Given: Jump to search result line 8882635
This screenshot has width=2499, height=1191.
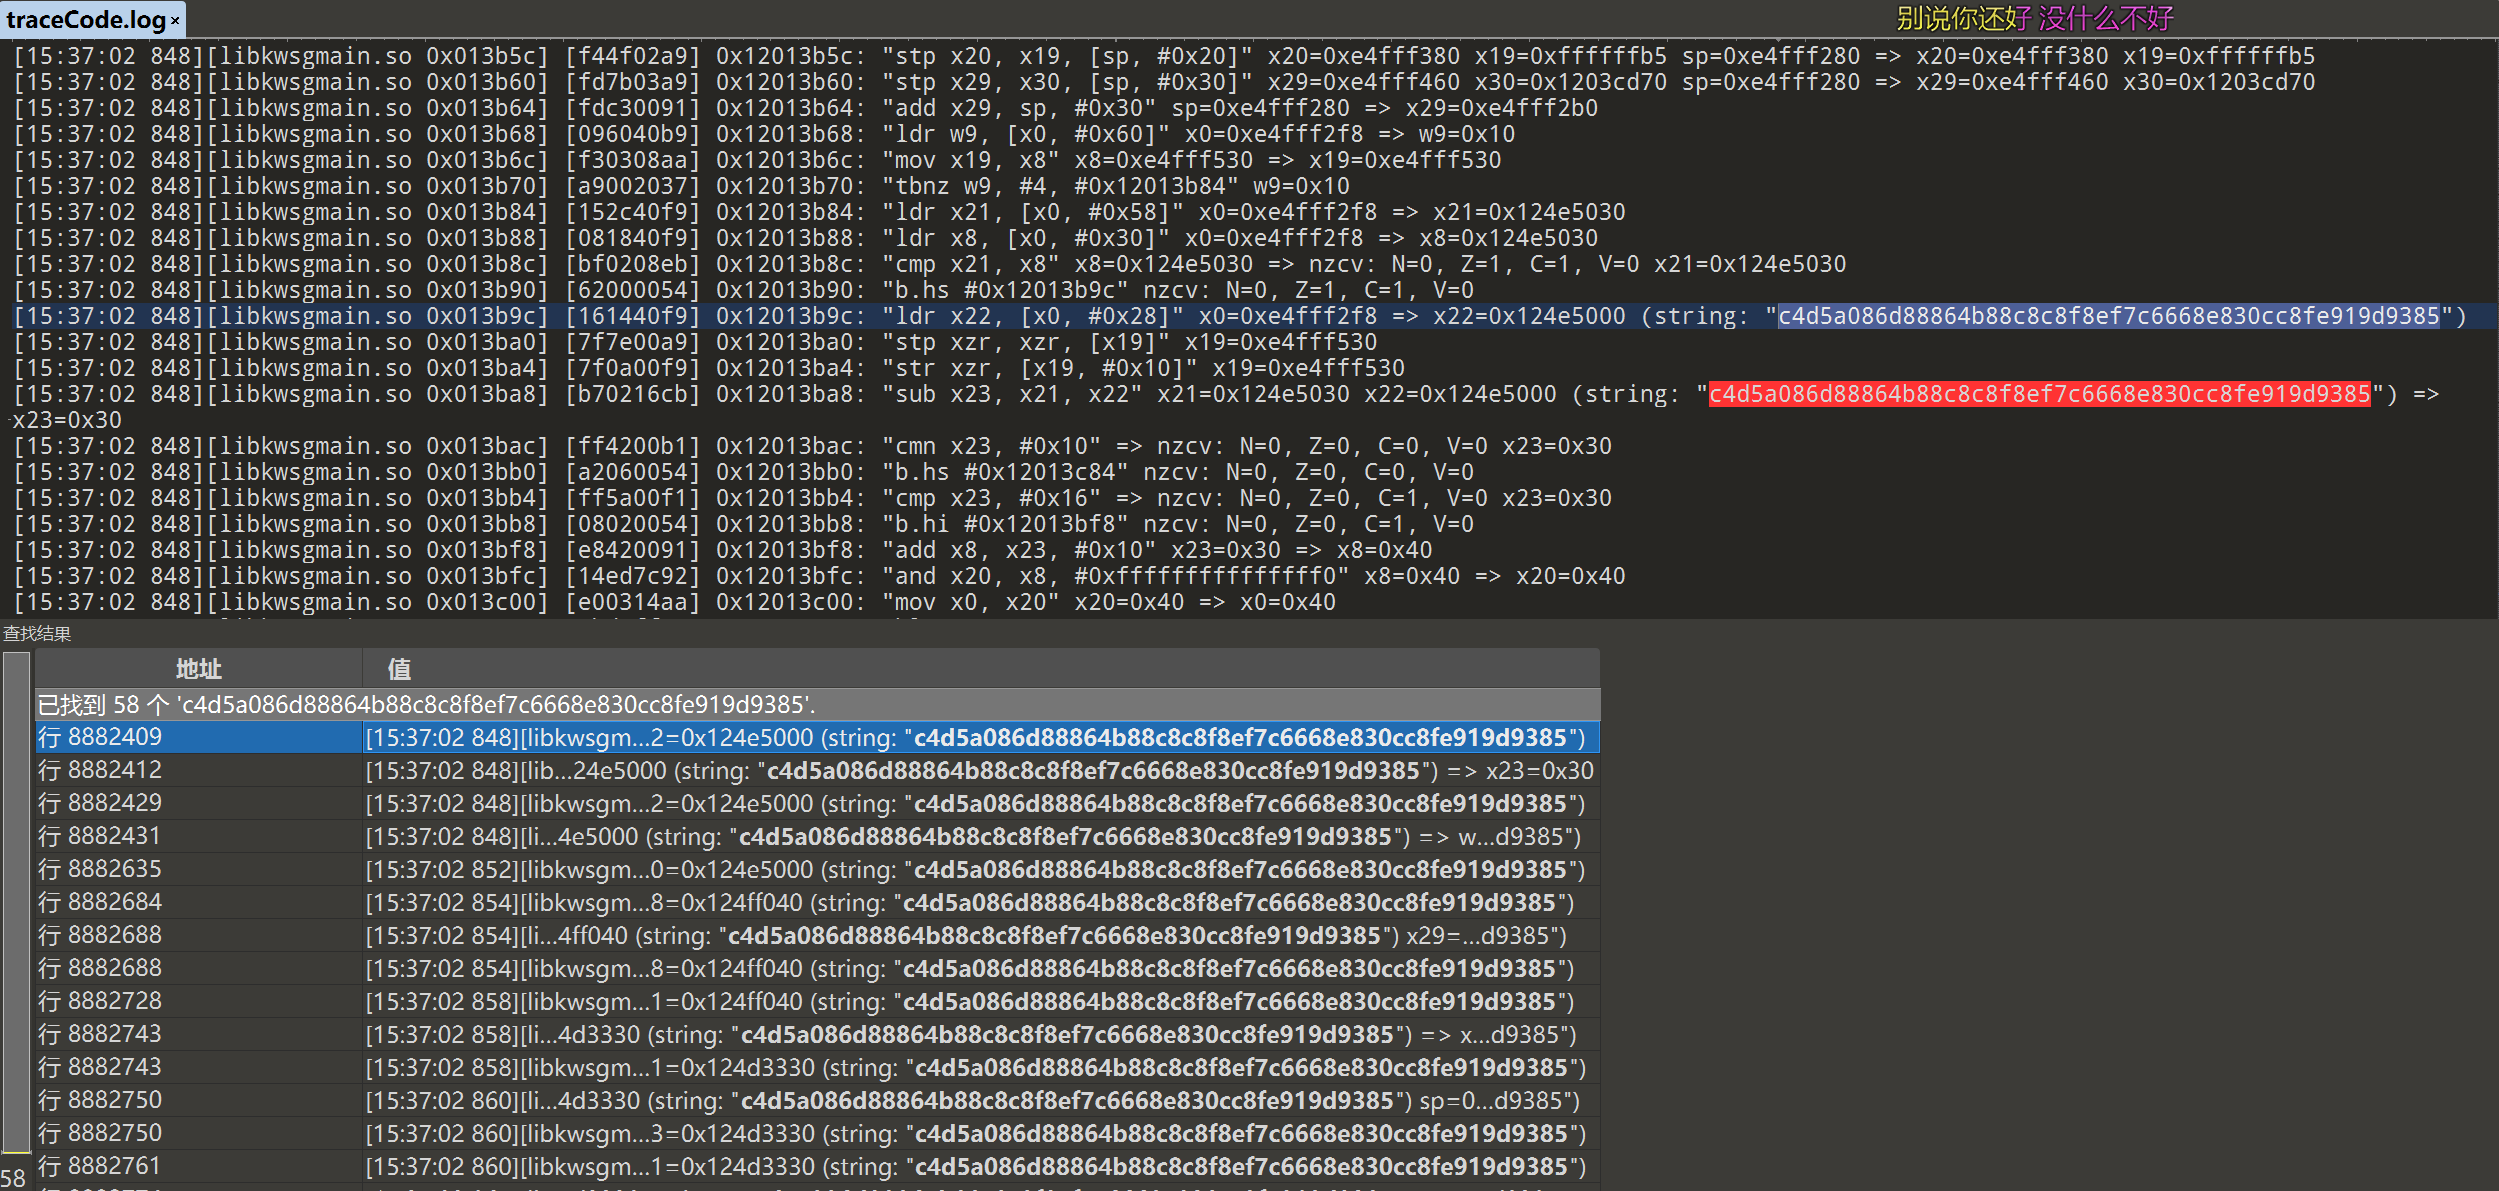Looking at the screenshot, I should 100,869.
